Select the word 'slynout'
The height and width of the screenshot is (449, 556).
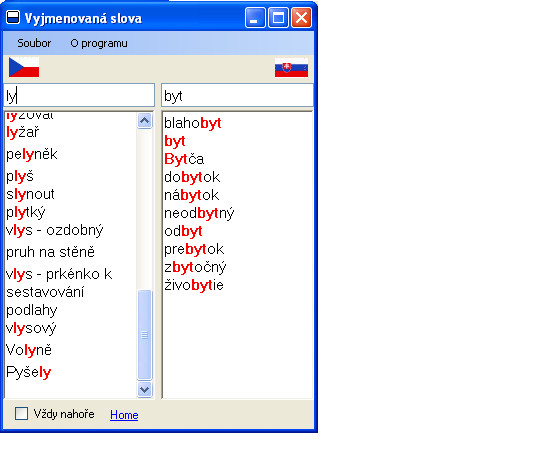tap(30, 194)
